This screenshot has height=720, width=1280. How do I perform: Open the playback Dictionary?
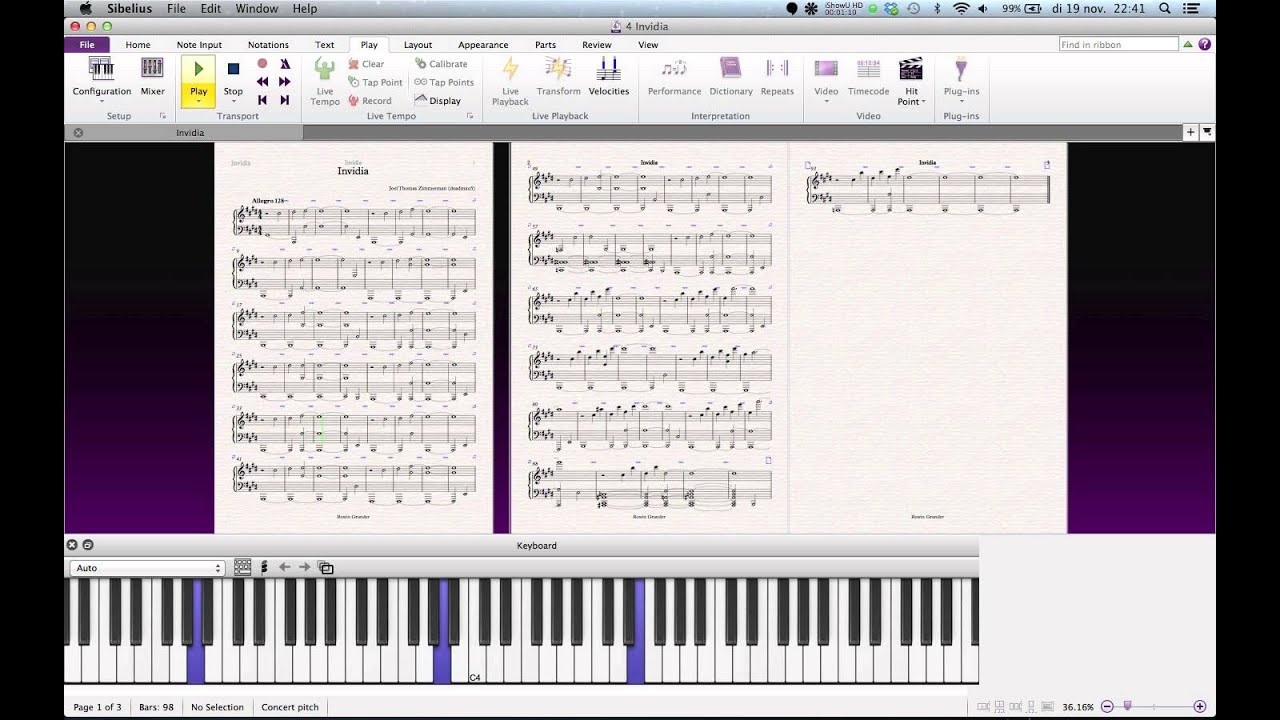tap(731, 77)
